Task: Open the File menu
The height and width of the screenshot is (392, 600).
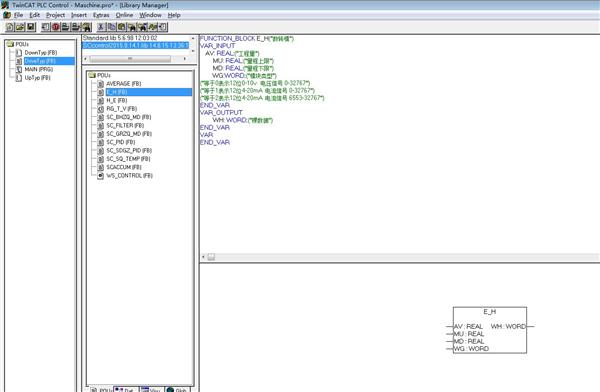Action: (x=18, y=15)
